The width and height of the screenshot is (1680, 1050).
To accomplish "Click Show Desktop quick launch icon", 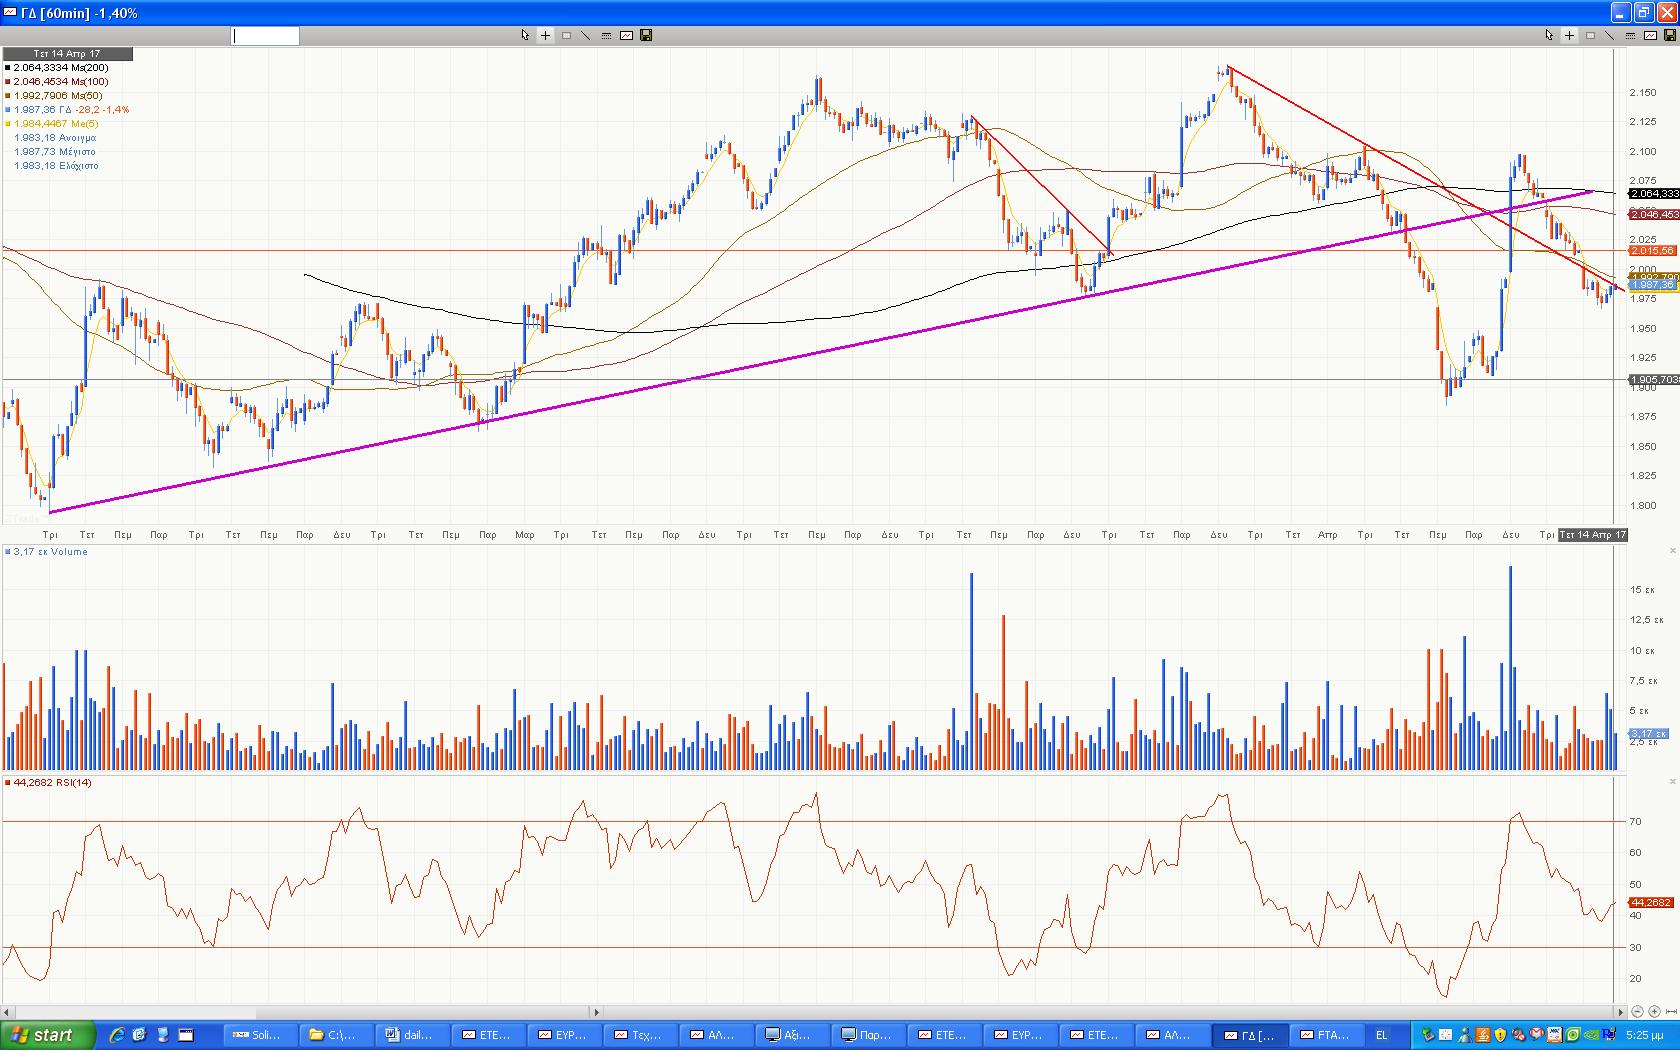I will pos(186,1035).
